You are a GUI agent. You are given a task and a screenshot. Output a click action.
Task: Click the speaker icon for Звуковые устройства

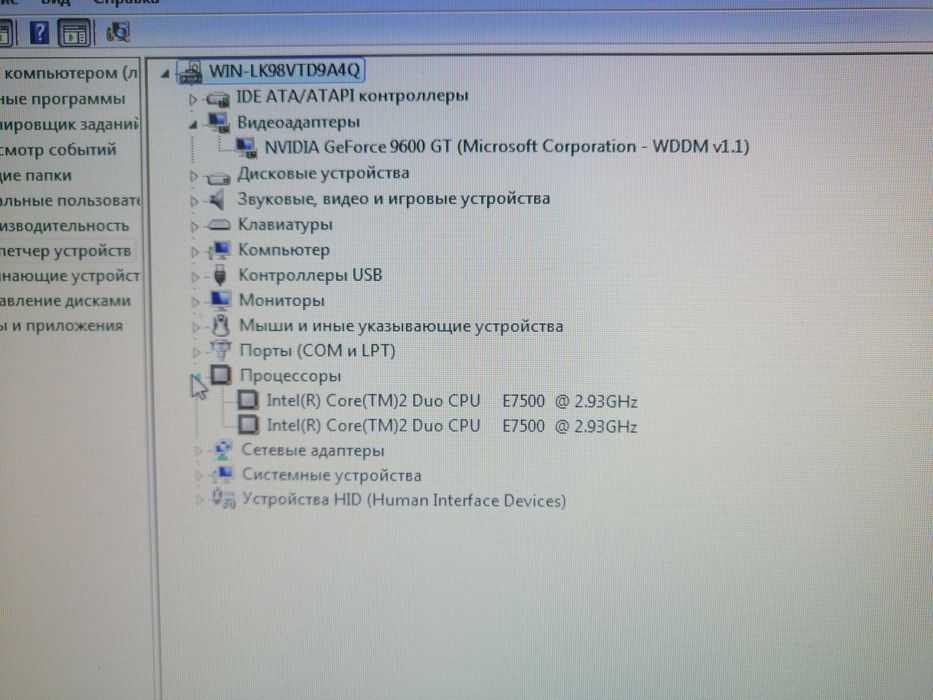click(x=218, y=200)
